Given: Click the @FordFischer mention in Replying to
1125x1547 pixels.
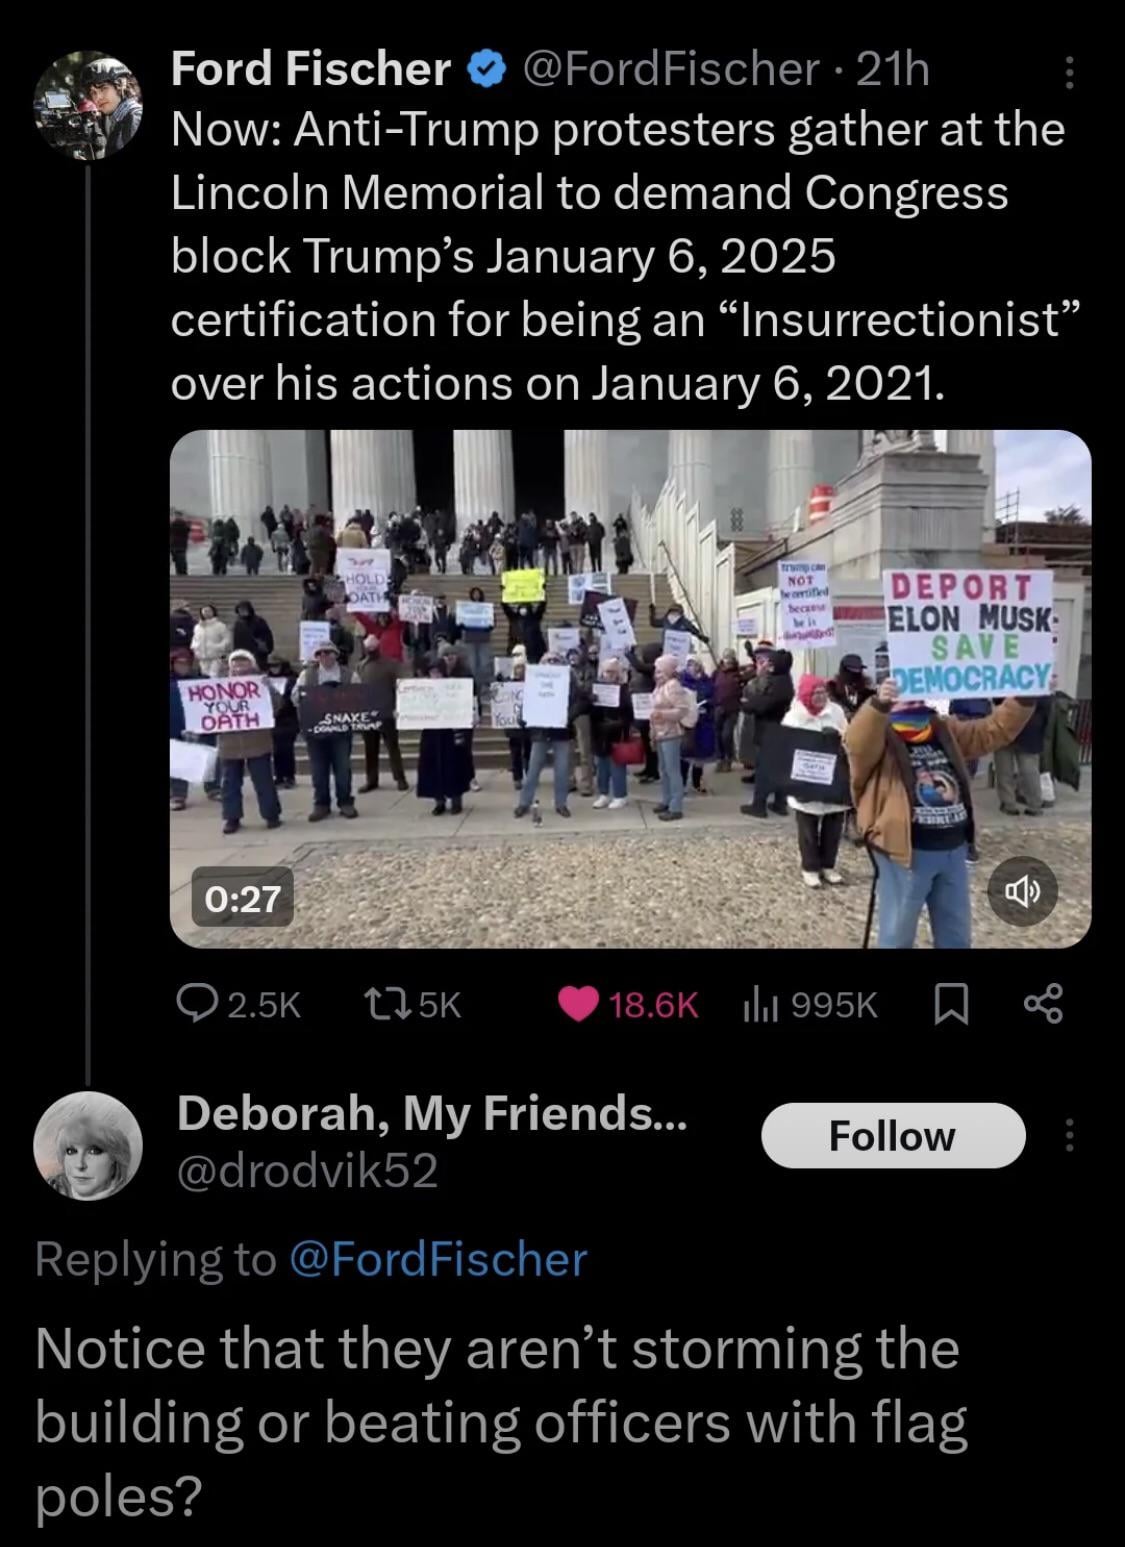Looking at the screenshot, I should tap(438, 1259).
